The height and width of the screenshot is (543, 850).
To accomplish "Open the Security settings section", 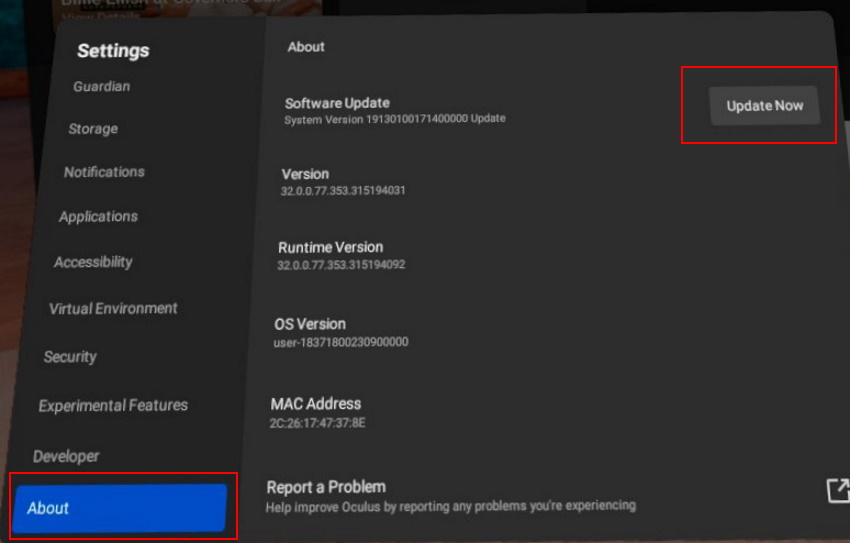I will [x=70, y=357].
